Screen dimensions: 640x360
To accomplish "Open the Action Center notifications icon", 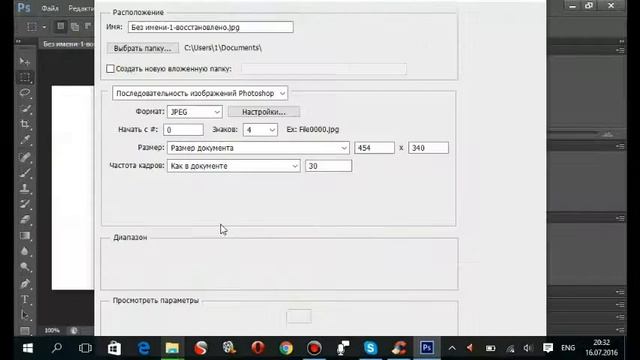I will point(548,348).
